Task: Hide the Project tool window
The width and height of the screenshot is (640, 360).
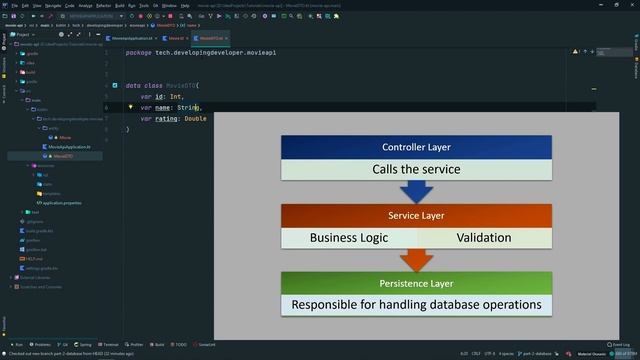Action: (98, 35)
